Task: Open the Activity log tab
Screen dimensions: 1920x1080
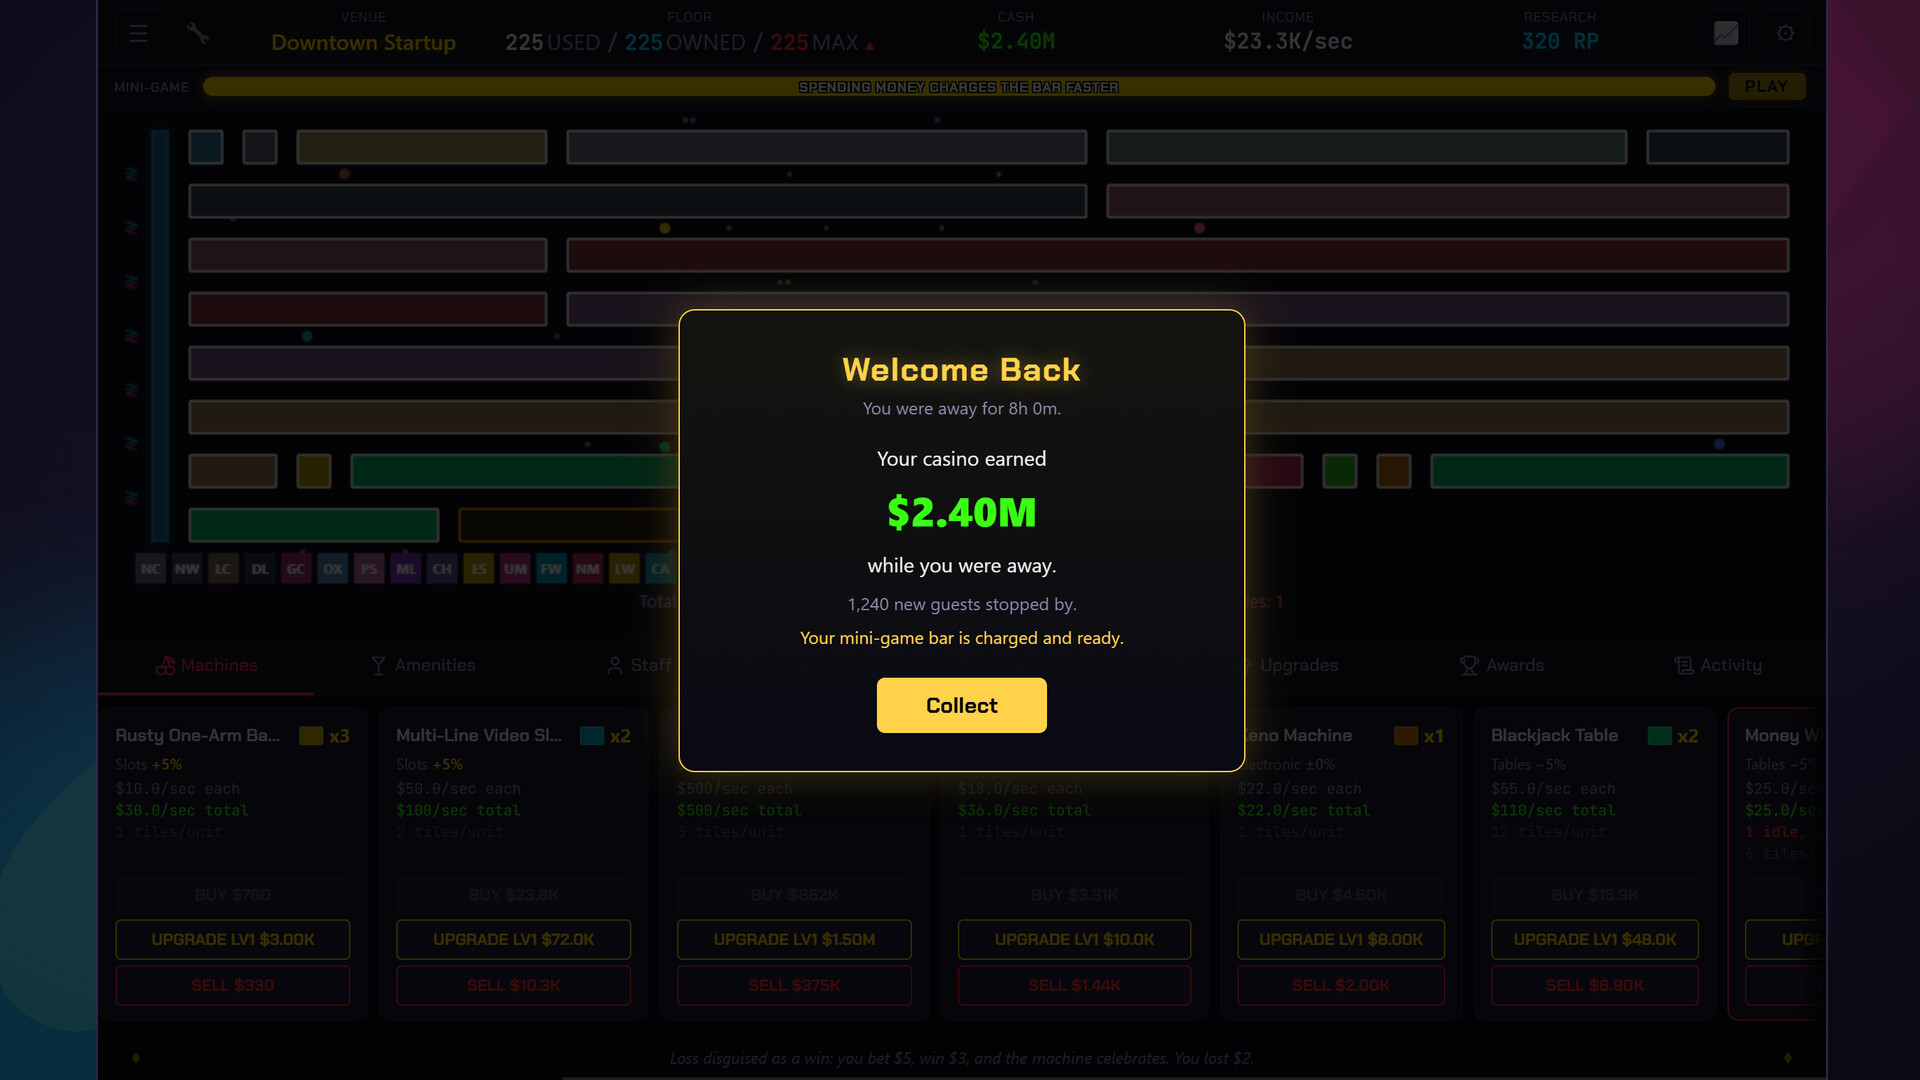Action: click(1718, 665)
